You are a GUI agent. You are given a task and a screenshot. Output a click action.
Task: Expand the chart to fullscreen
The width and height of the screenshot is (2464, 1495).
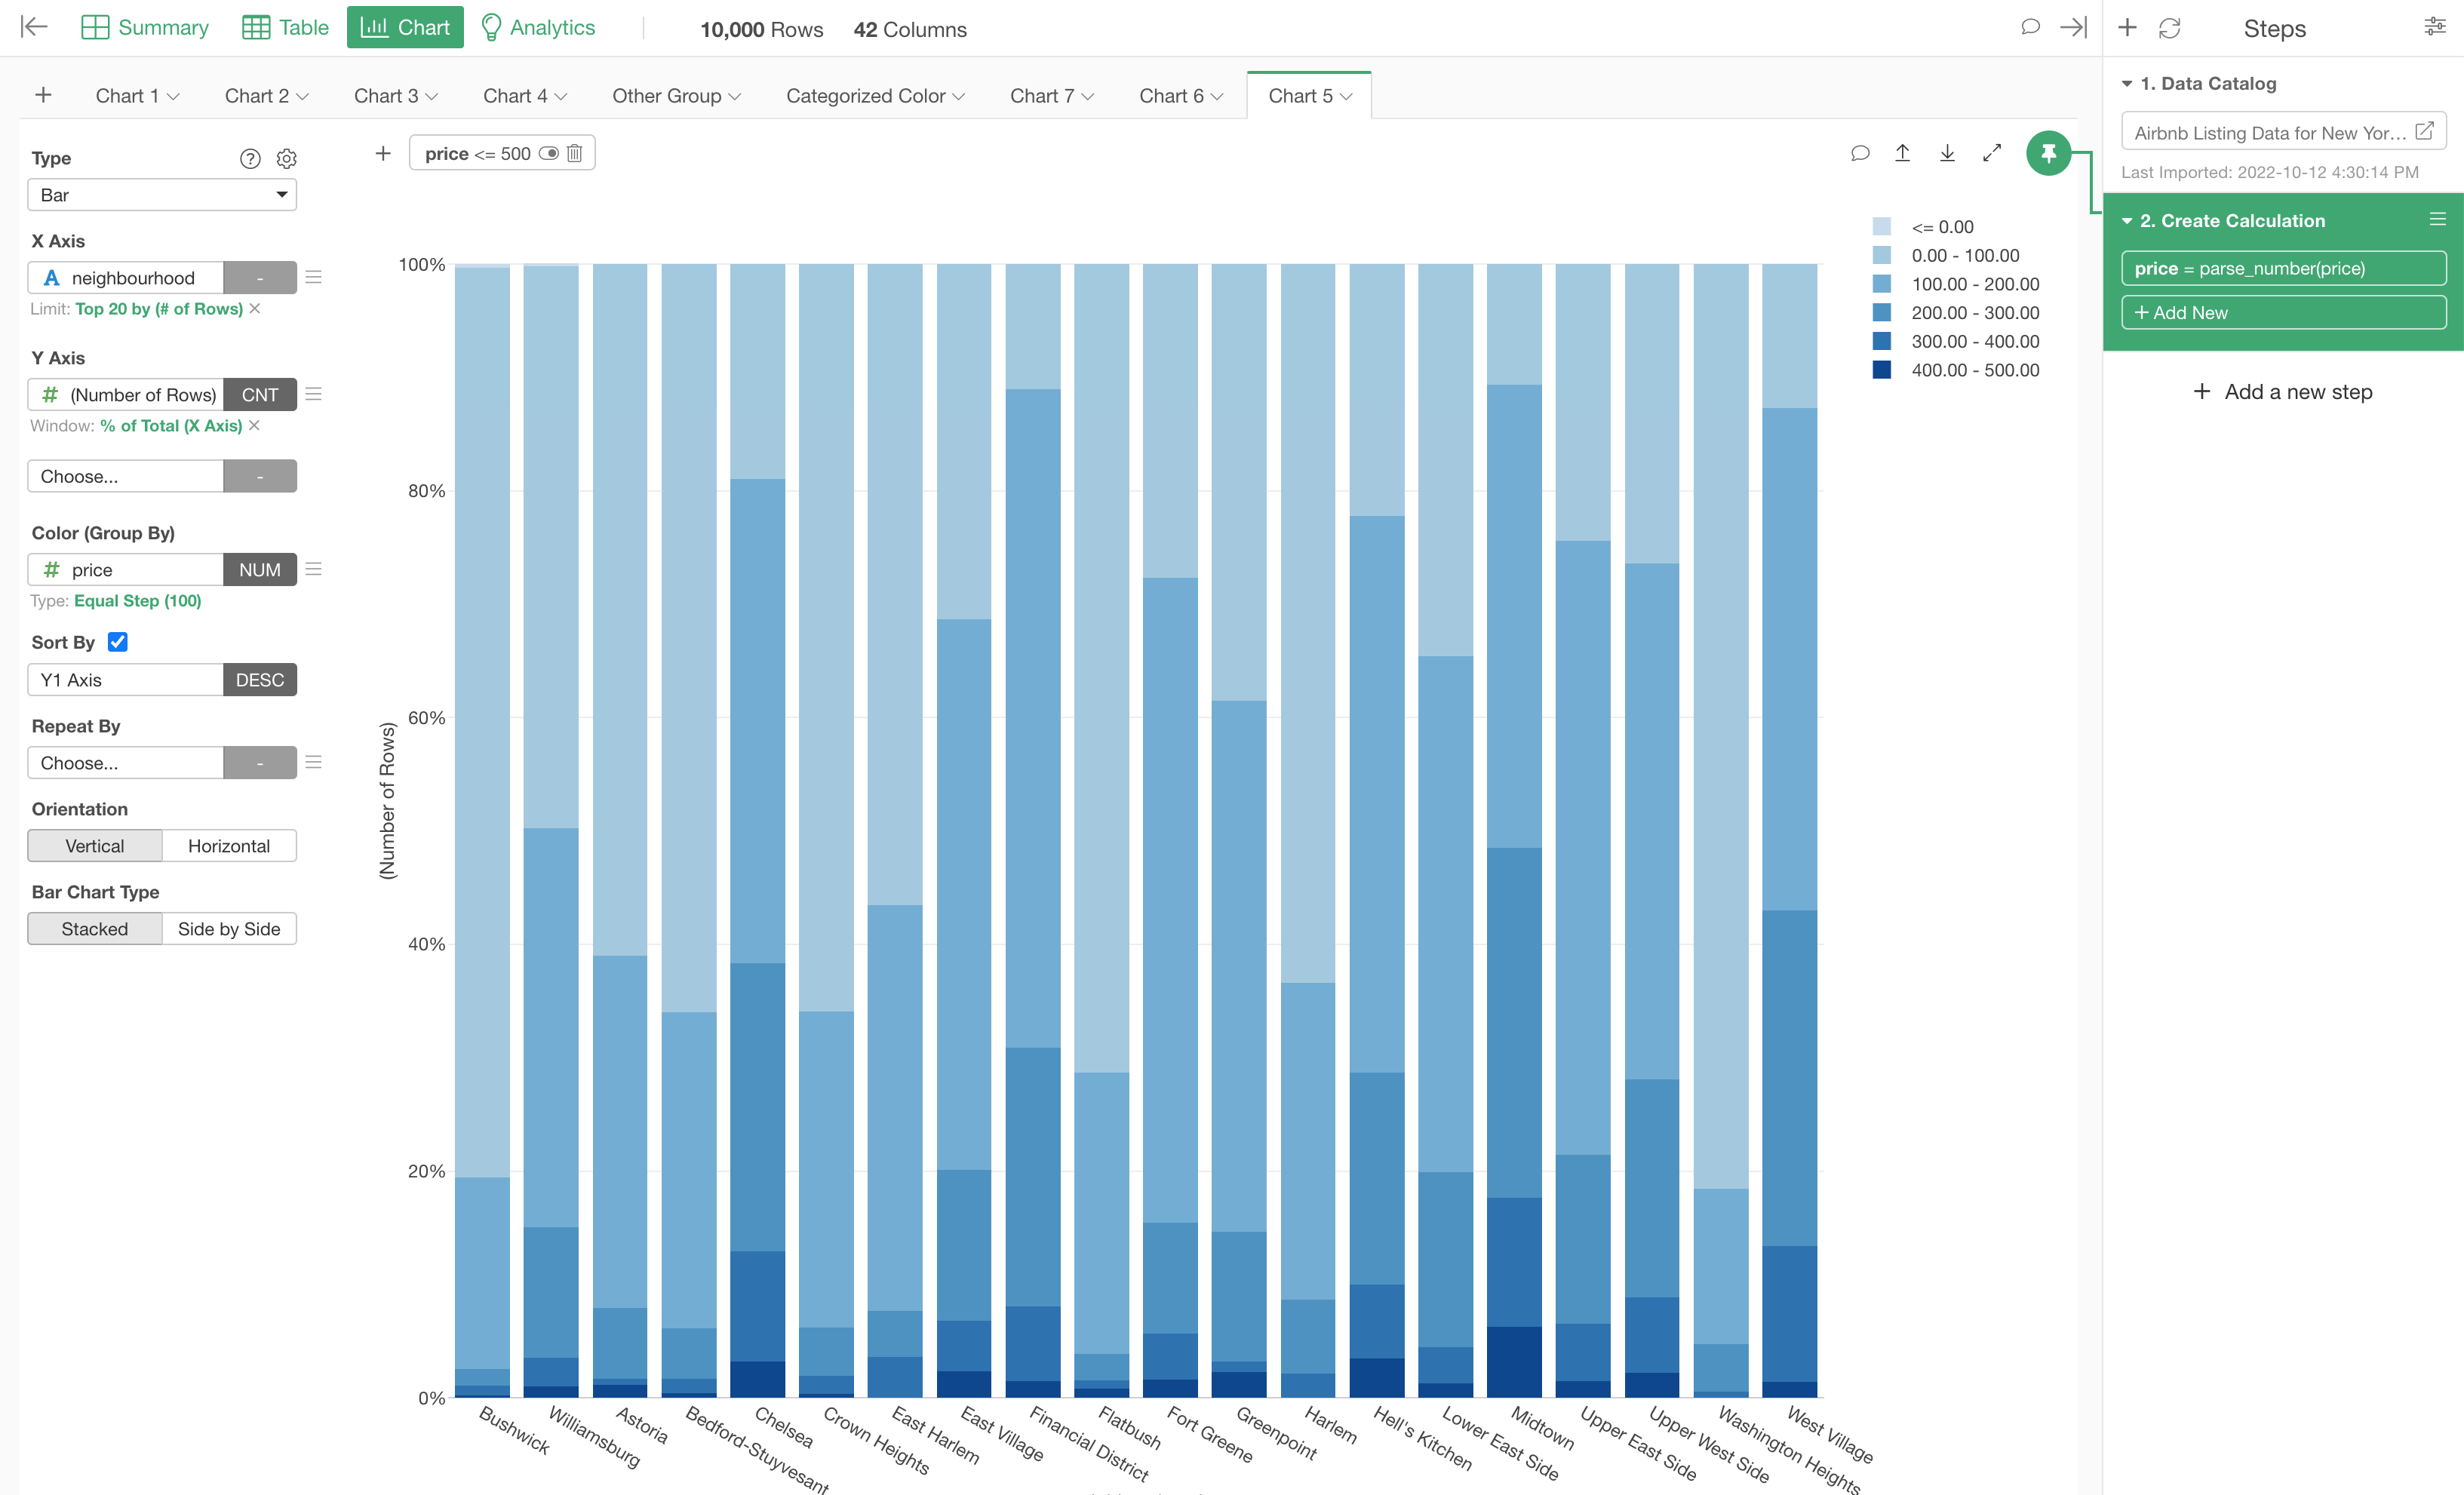[x=1991, y=153]
